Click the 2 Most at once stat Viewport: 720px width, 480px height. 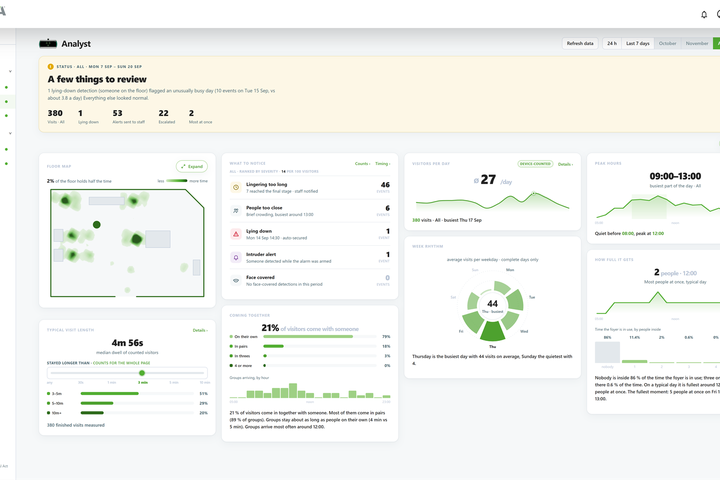click(x=200, y=116)
